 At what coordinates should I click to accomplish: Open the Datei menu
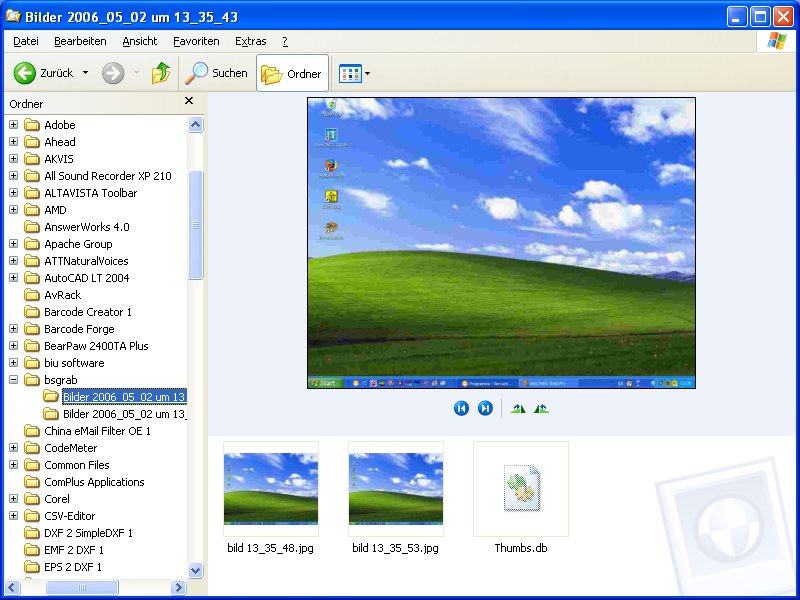[x=26, y=41]
